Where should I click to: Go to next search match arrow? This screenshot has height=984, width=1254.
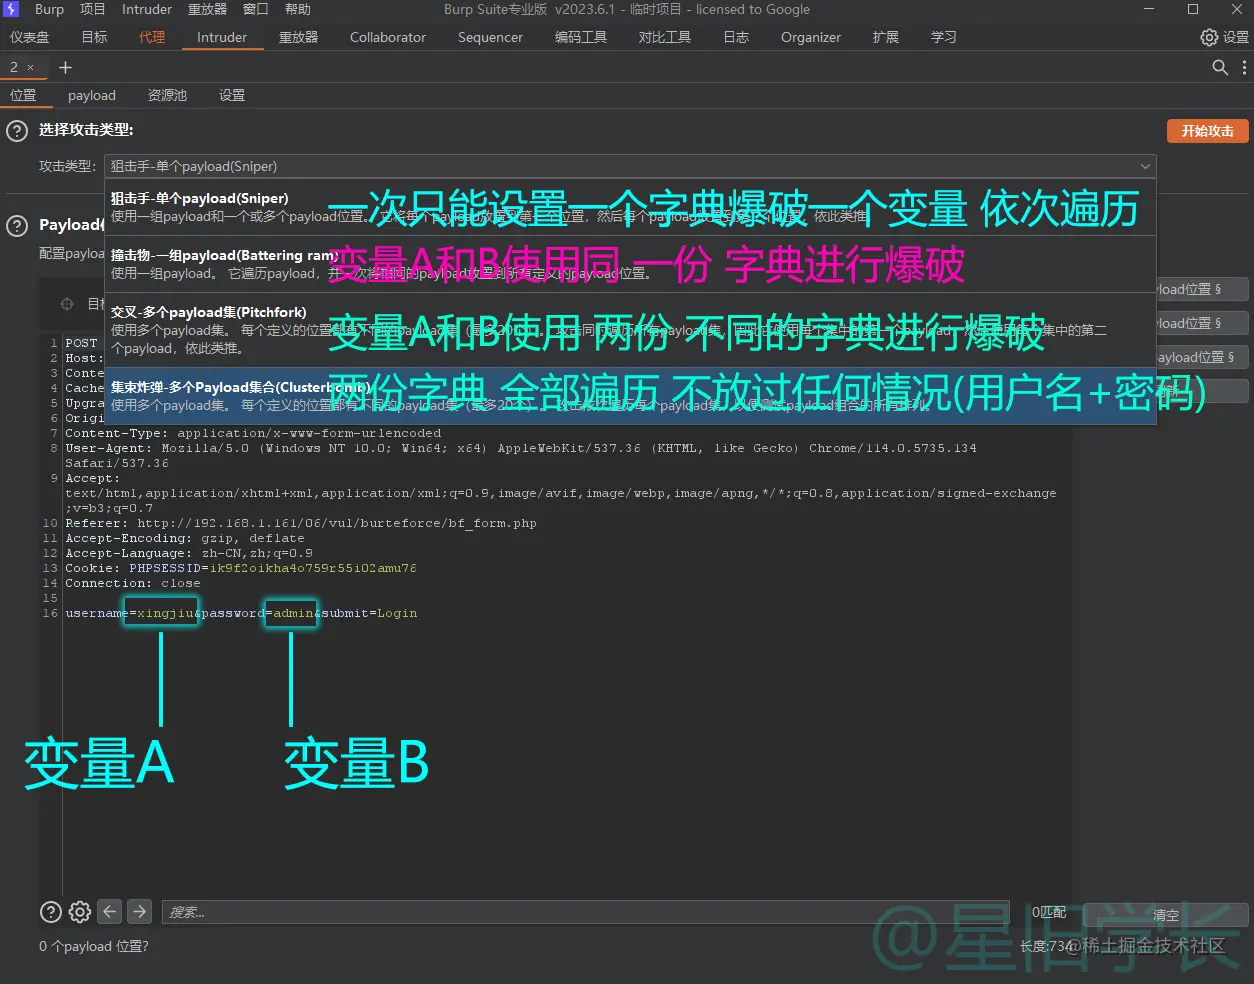(140, 911)
